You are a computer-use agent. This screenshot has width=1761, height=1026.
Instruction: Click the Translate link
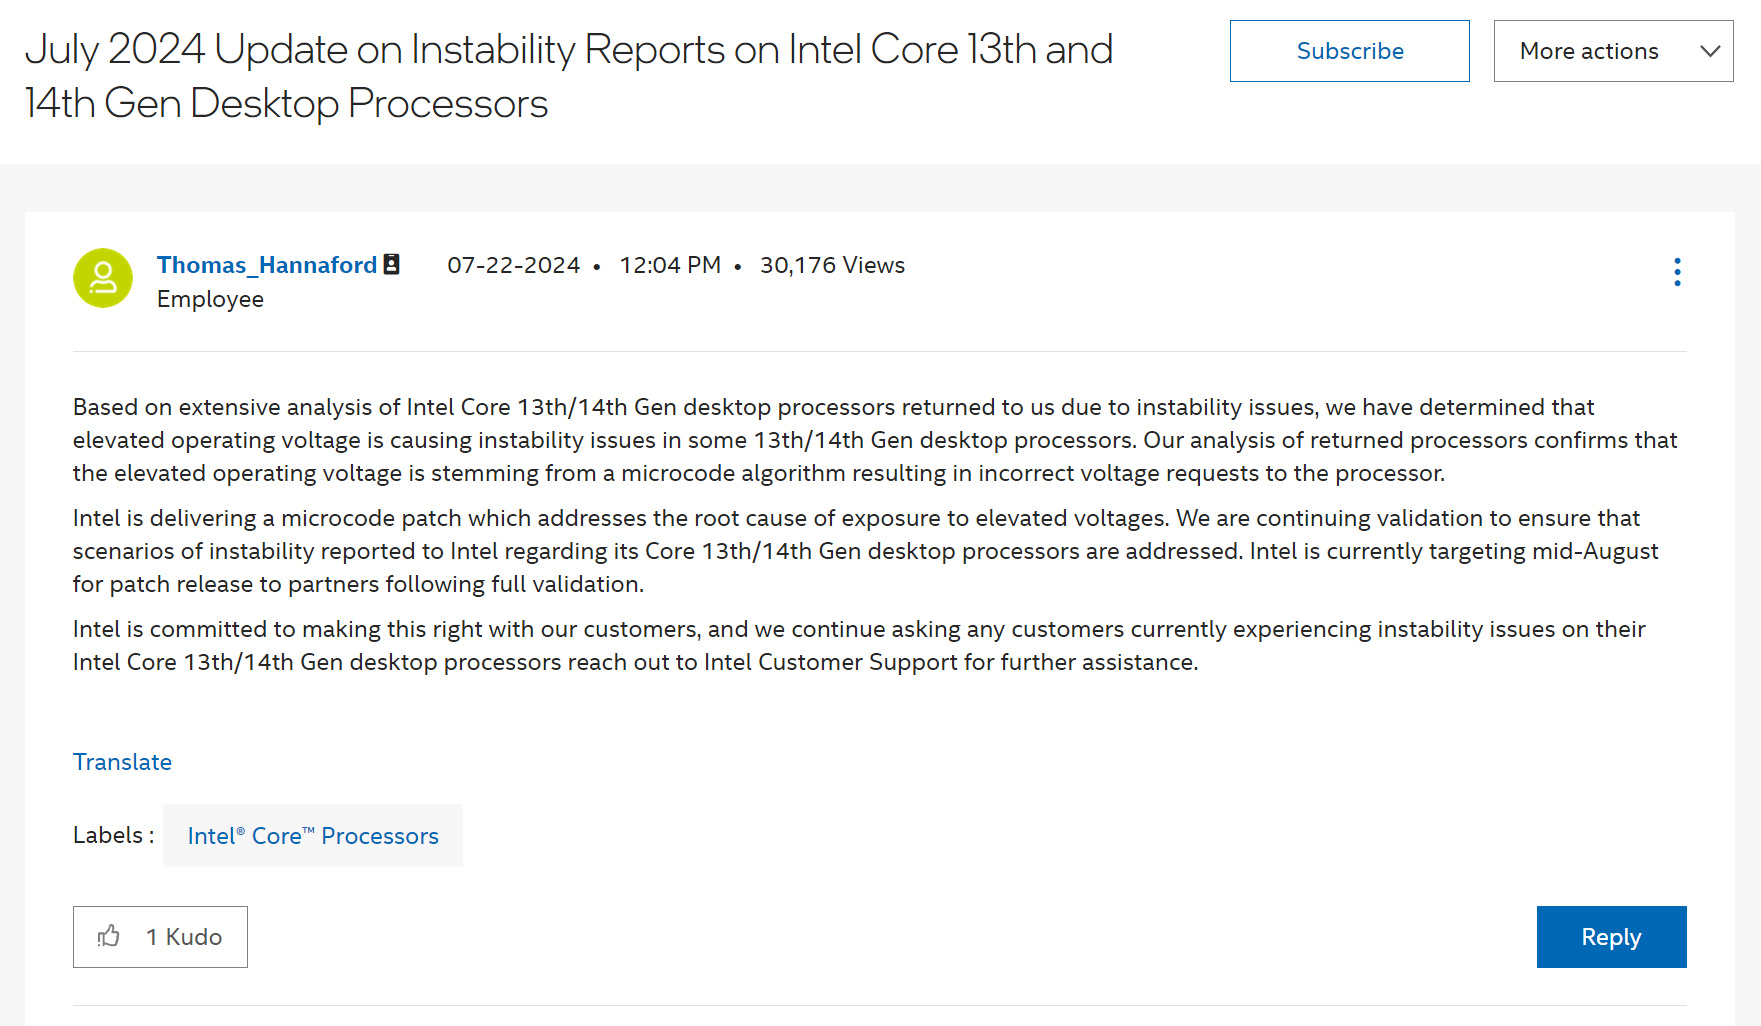click(x=122, y=762)
